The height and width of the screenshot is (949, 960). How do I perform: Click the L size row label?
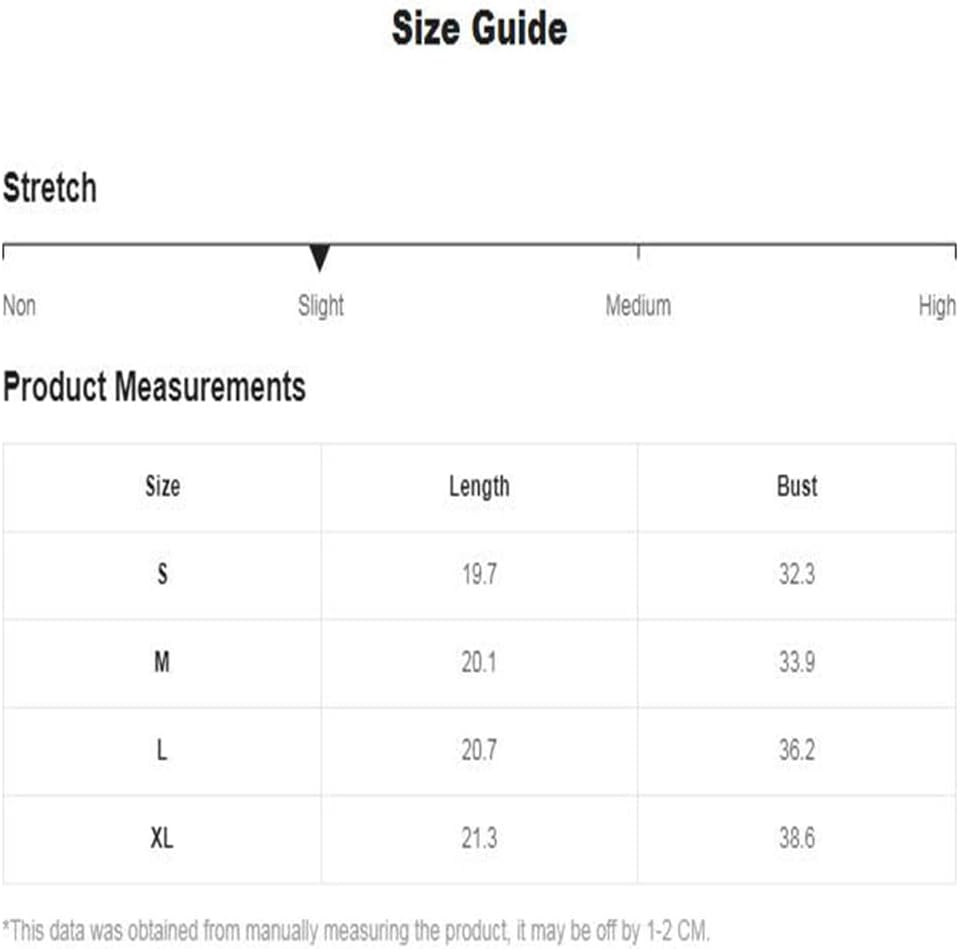(162, 749)
